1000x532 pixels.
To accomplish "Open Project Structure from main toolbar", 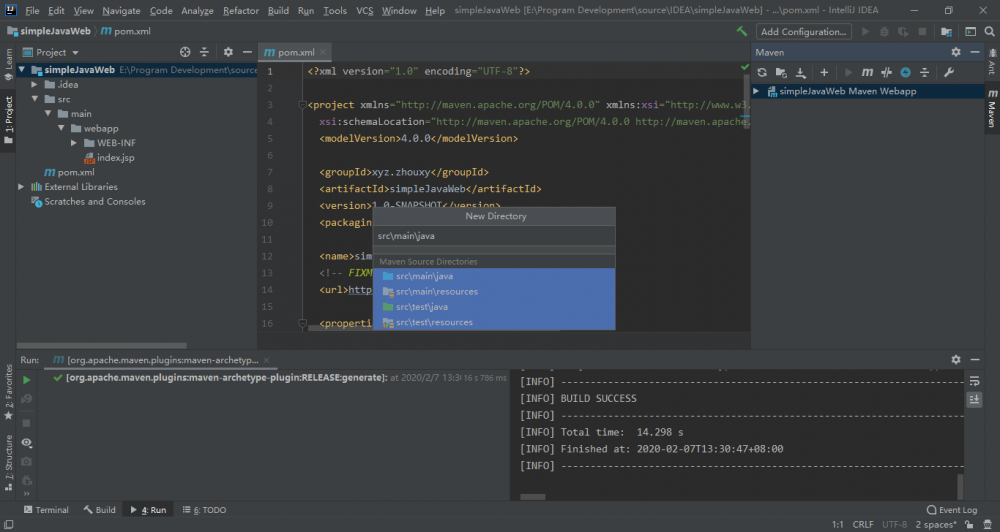I will pyautogui.click(x=946, y=31).
